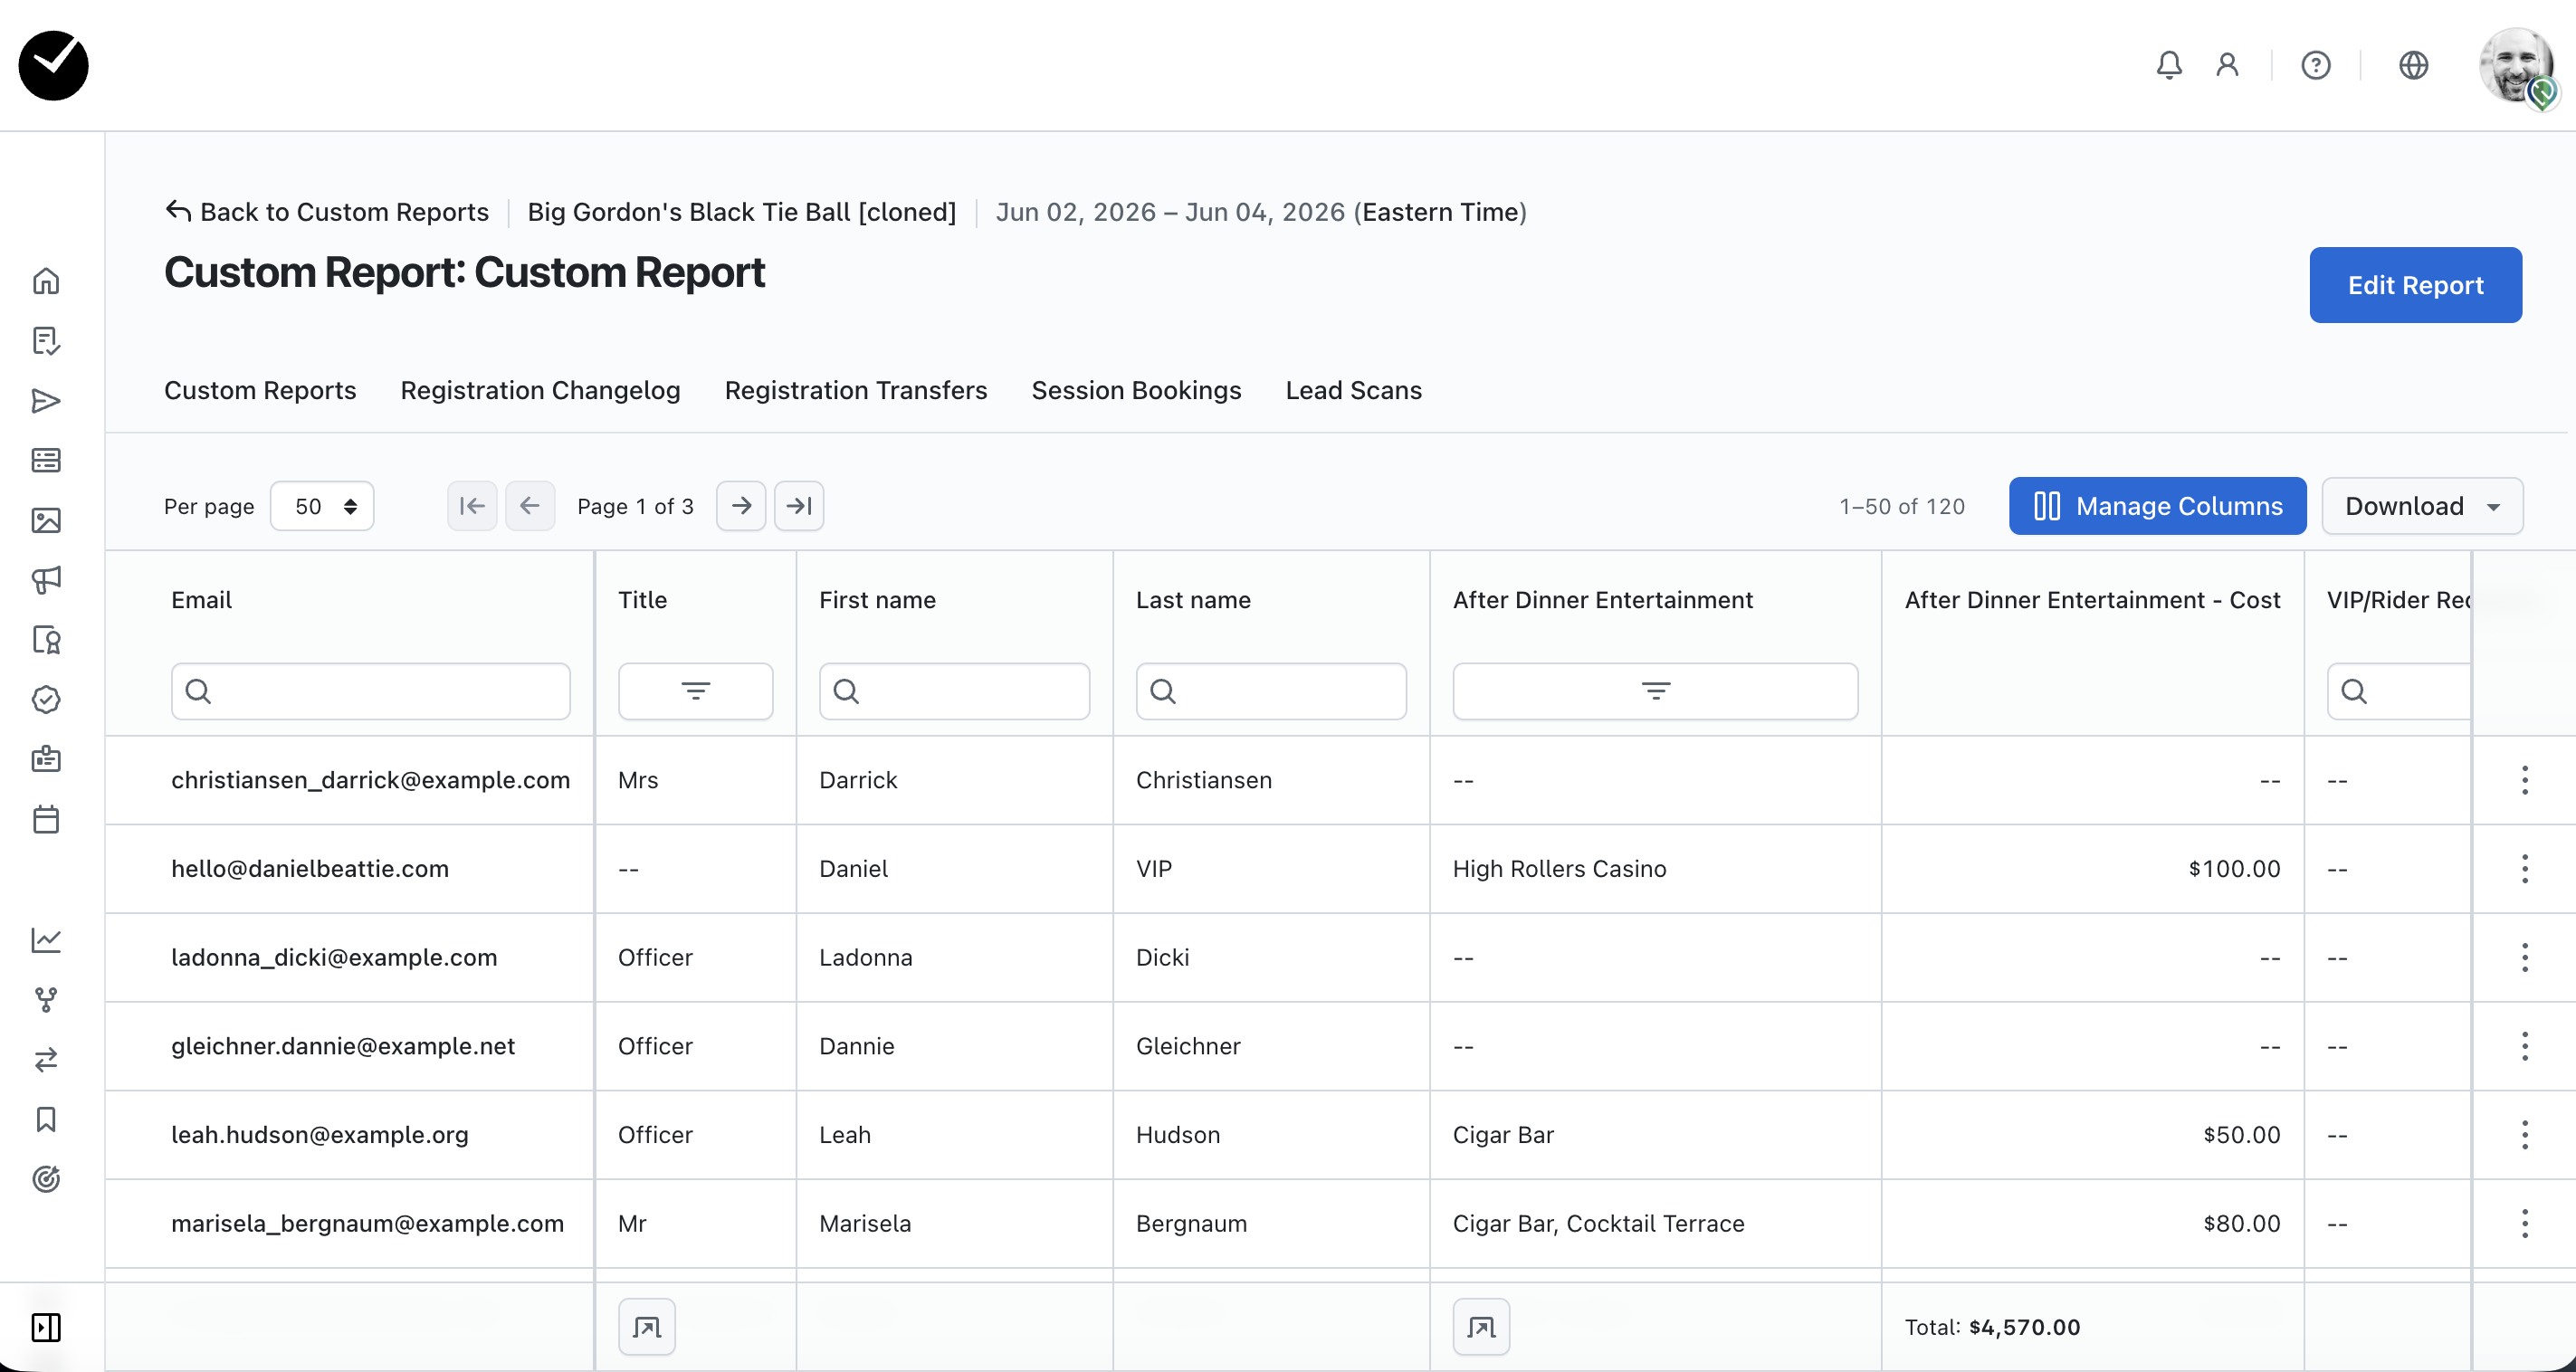This screenshot has width=2576, height=1372.
Task: Open the help question mark icon
Action: (2315, 65)
